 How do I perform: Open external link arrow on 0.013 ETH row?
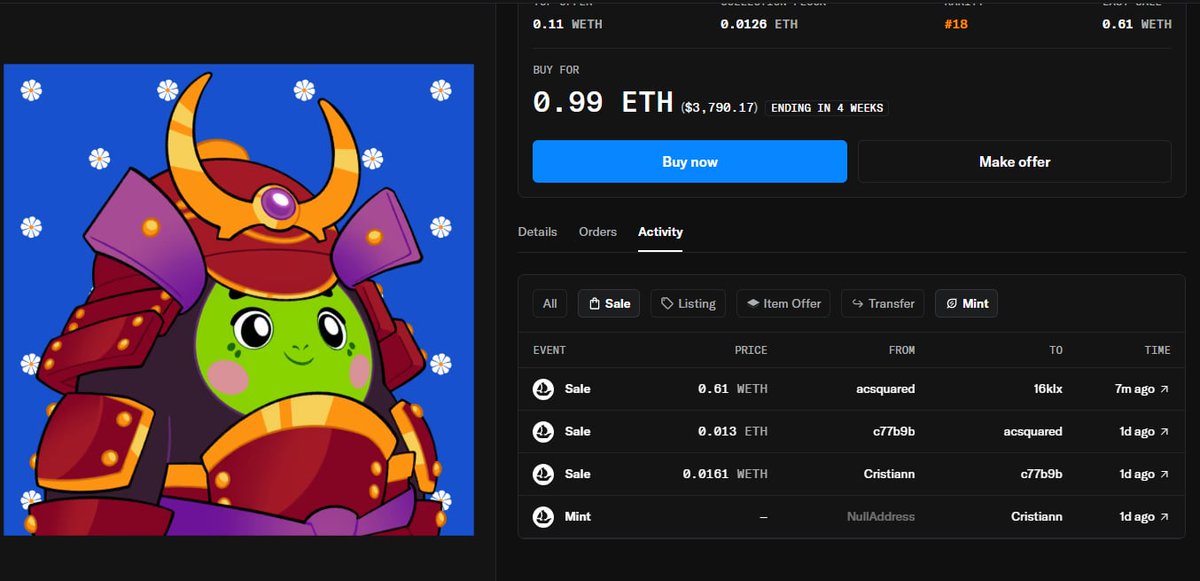(x=1164, y=432)
